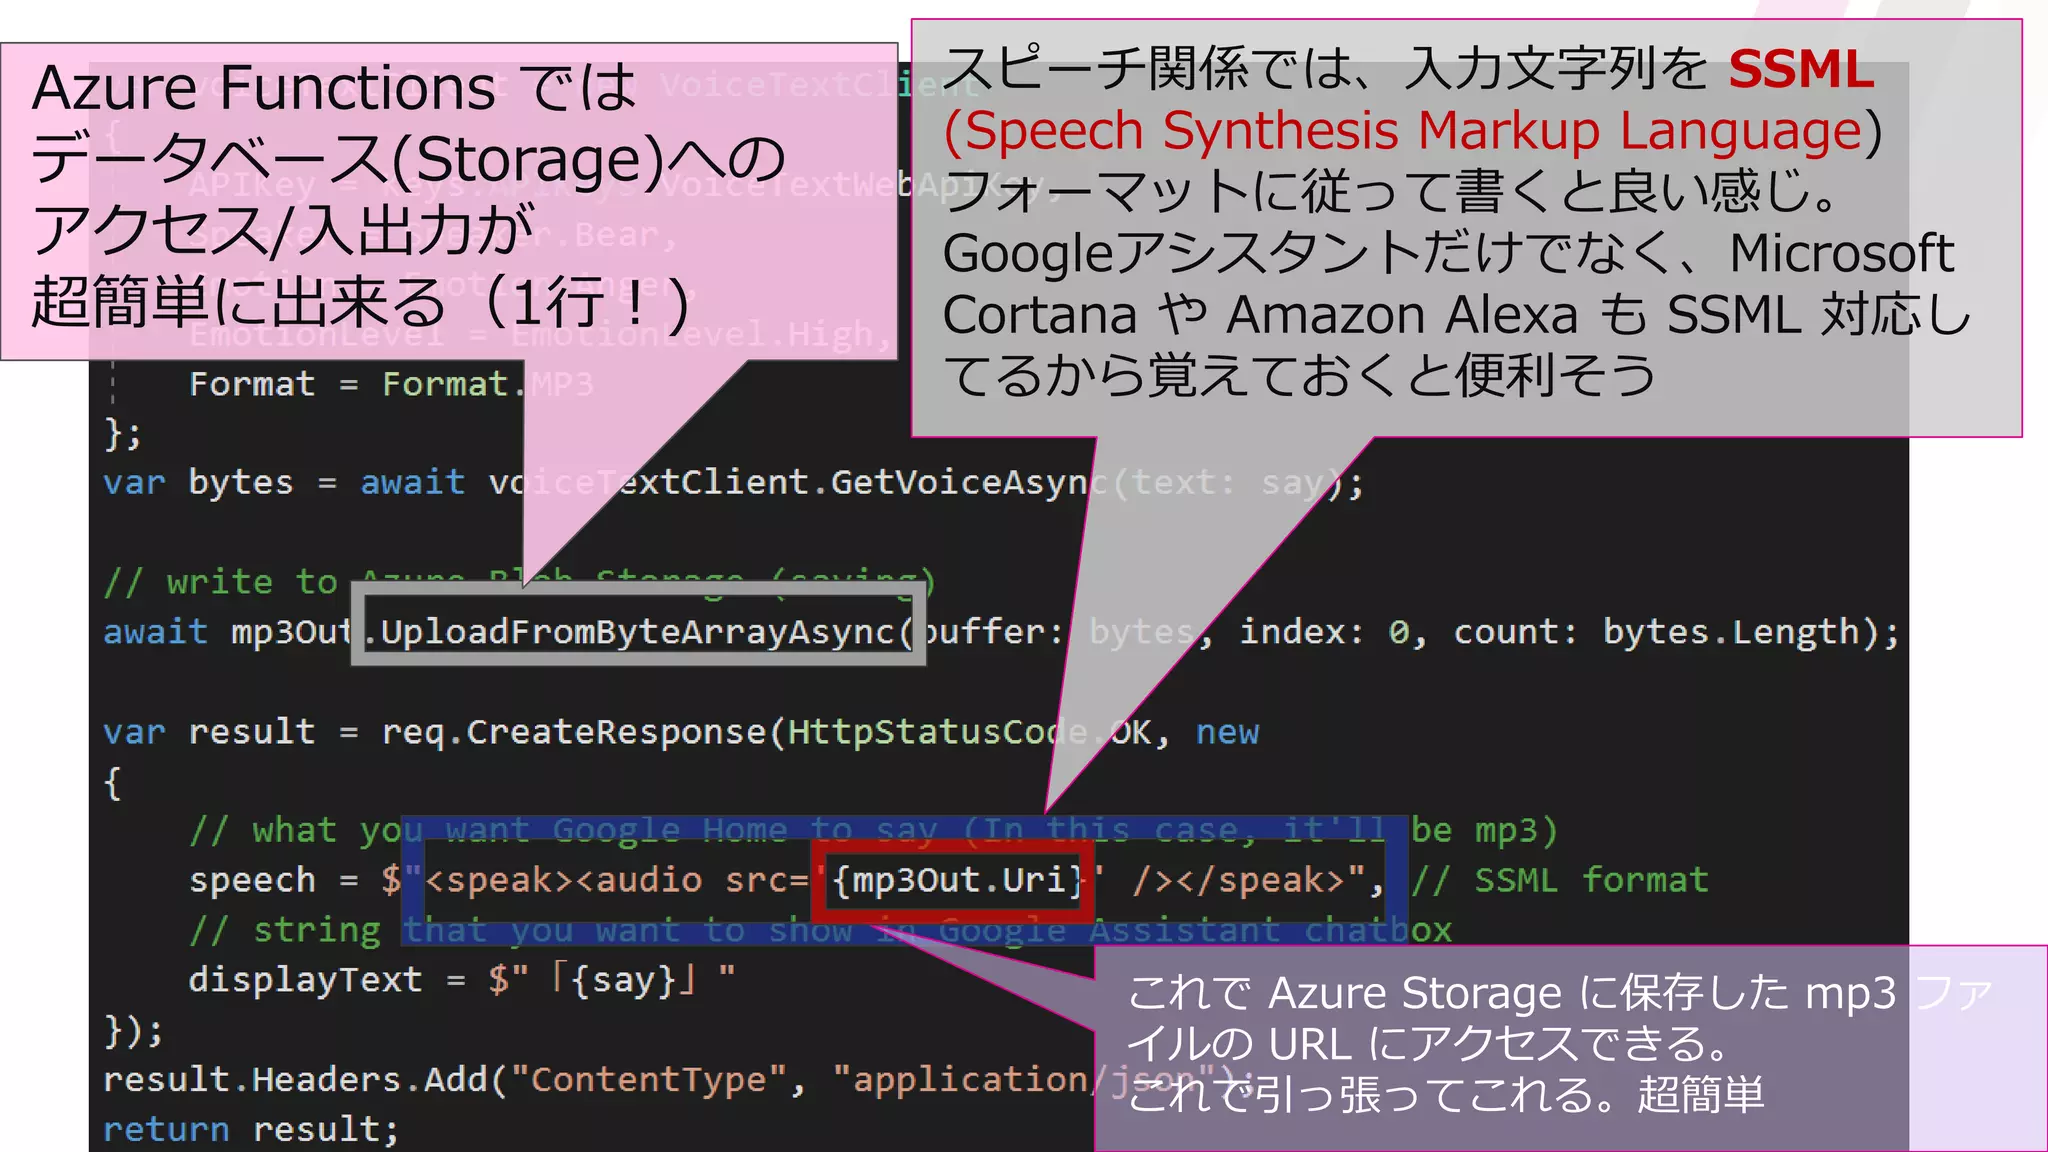Click the 'var bytes' declaration in the code
Viewport: 2048px width, 1152px height.
tap(198, 483)
